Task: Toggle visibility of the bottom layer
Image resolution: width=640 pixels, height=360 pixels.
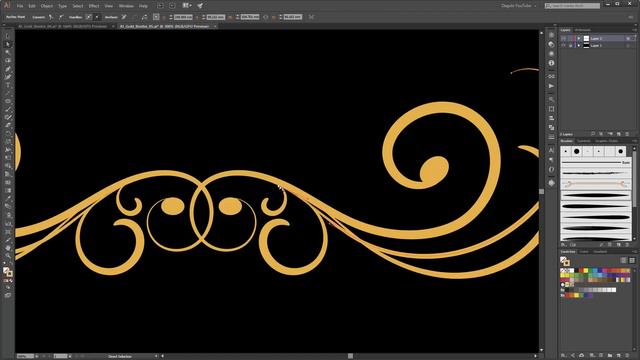Action: tap(564, 46)
